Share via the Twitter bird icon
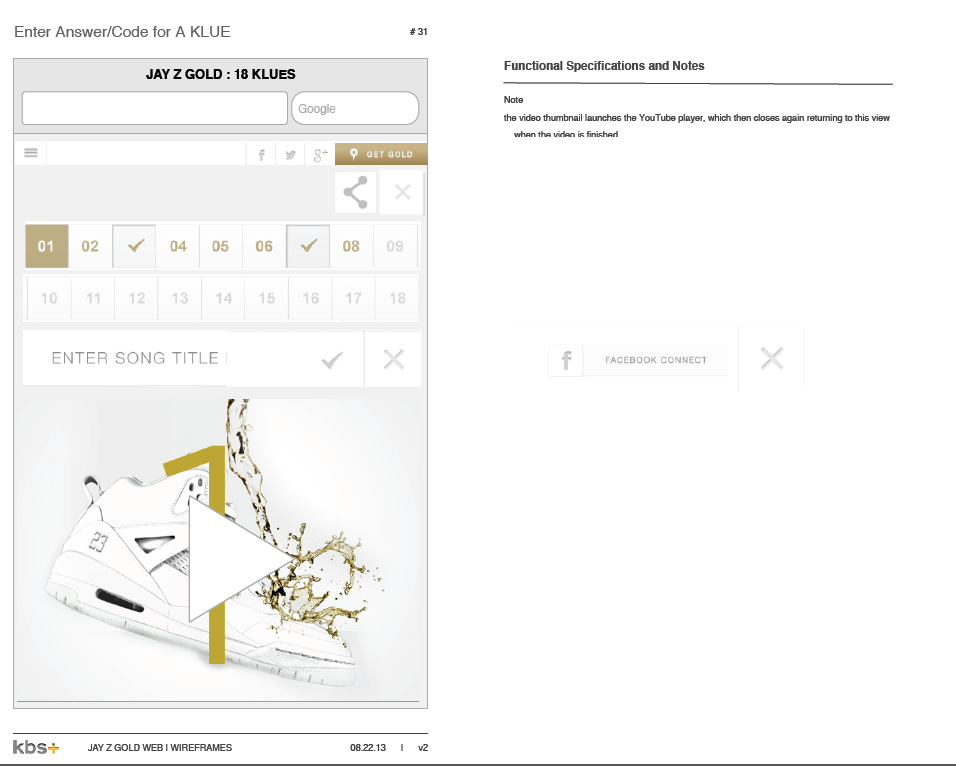The height and width of the screenshot is (766, 956). [x=291, y=155]
